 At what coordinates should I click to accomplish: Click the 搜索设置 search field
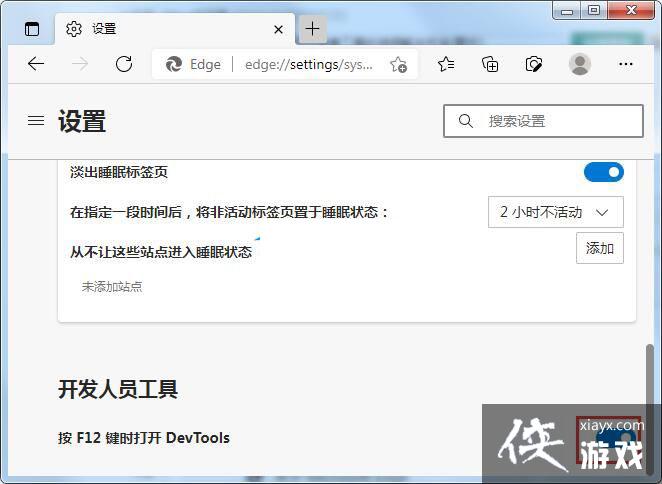pos(543,121)
